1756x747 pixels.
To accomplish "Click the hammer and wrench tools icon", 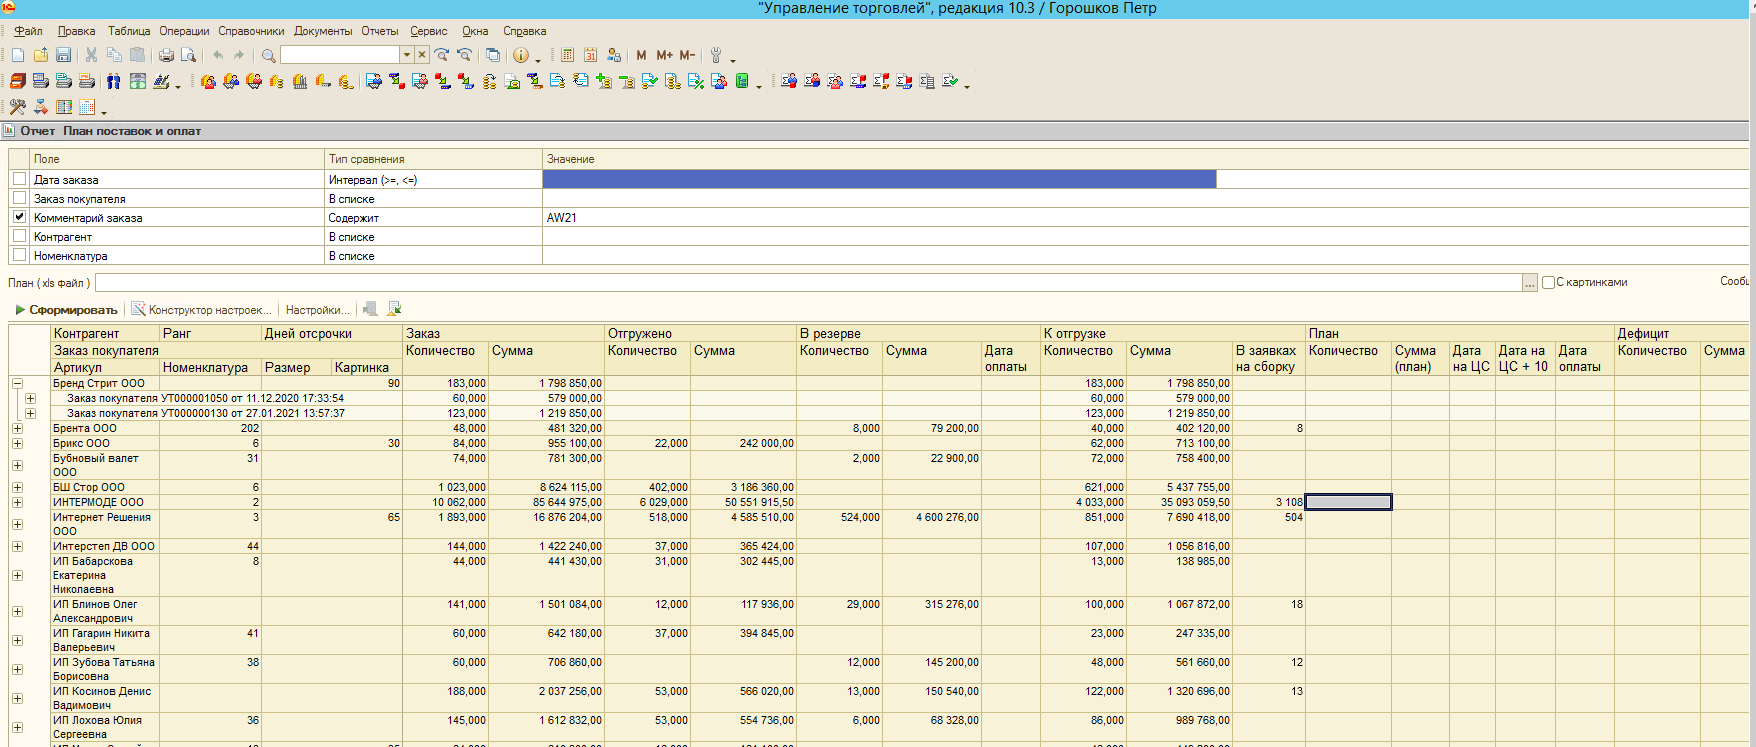I will (17, 107).
